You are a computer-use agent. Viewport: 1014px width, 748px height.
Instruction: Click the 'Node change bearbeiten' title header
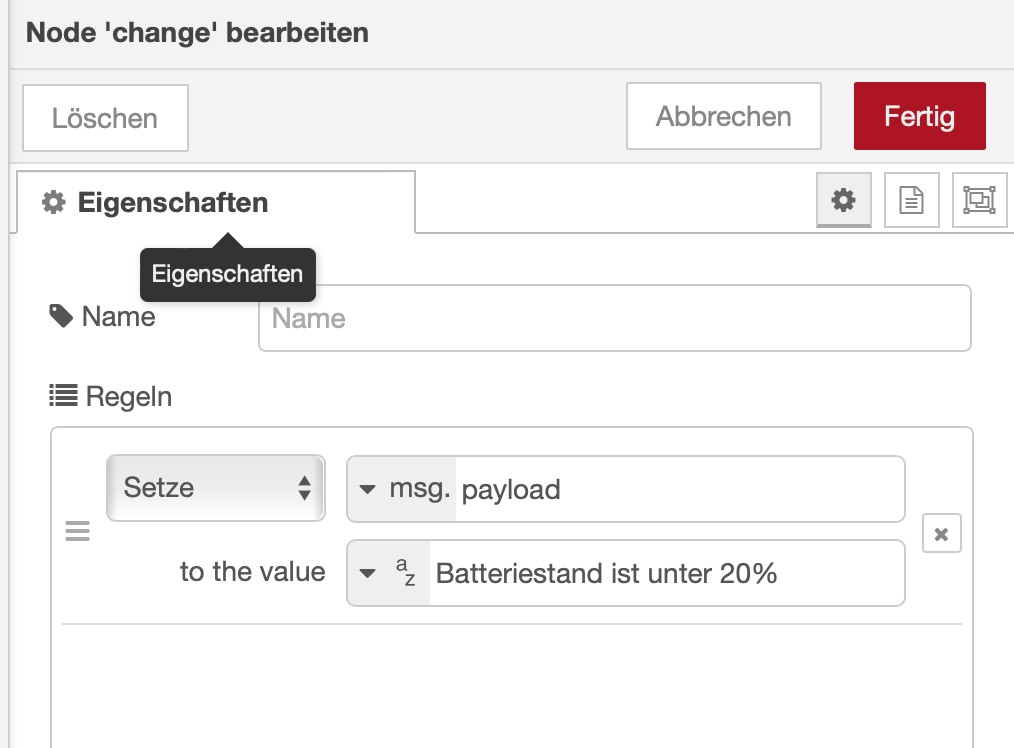click(x=197, y=32)
